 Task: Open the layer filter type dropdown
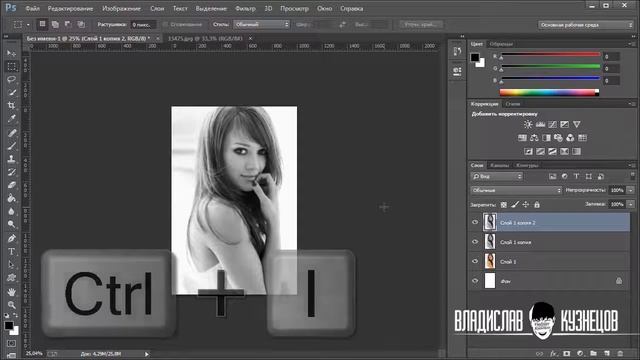click(x=497, y=176)
